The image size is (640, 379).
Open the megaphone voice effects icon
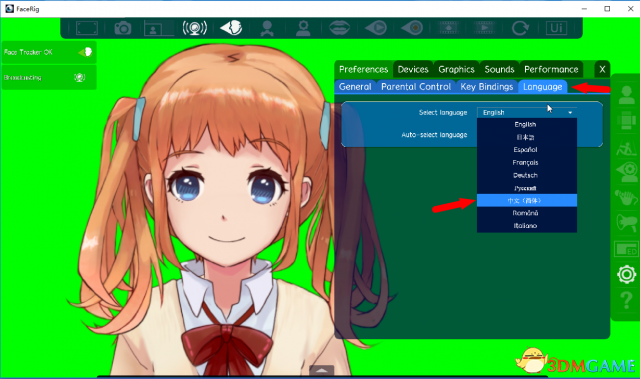click(627, 223)
